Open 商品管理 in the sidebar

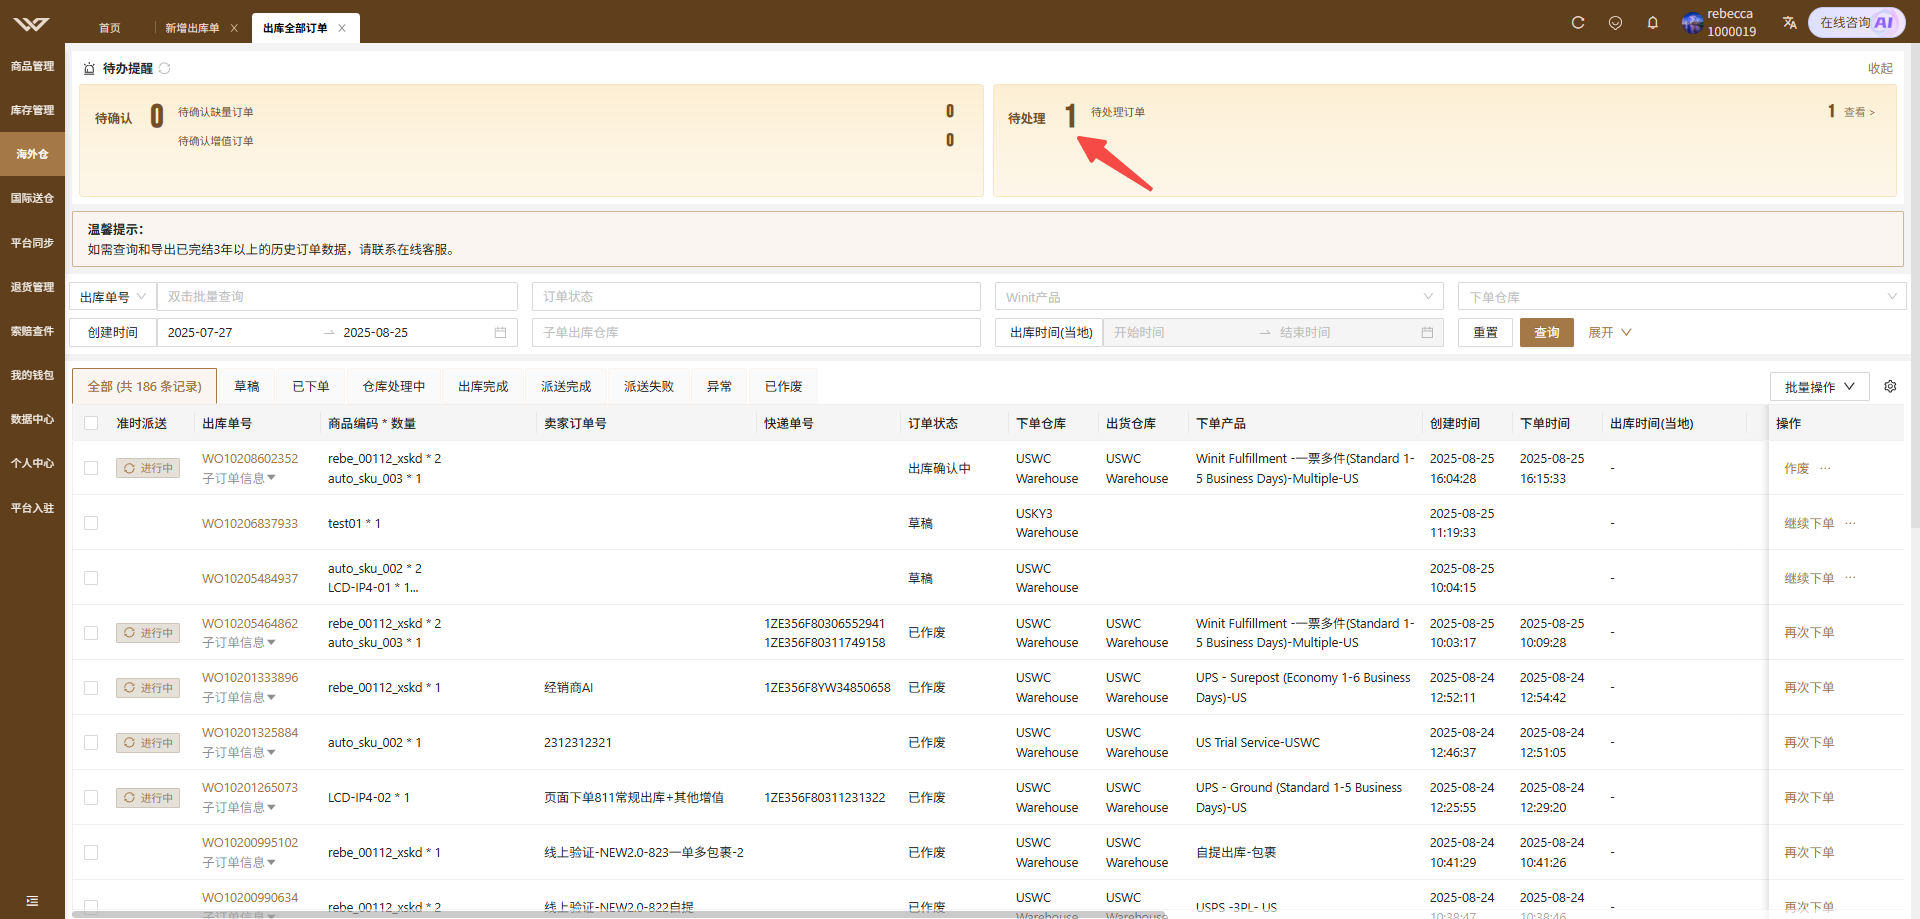pyautogui.click(x=32, y=67)
